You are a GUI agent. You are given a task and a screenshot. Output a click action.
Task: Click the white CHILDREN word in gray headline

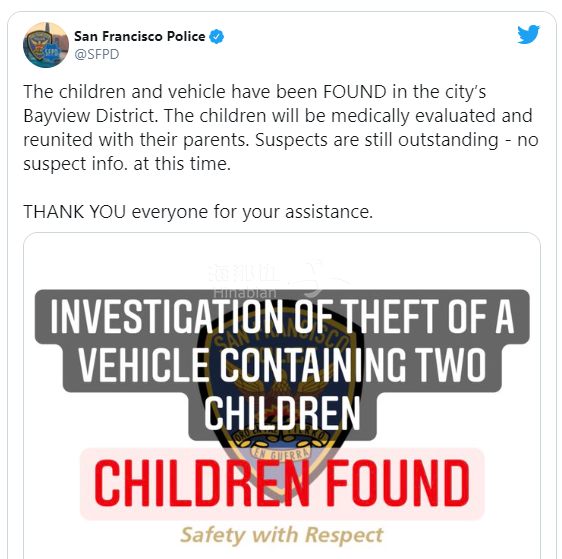pos(282,414)
